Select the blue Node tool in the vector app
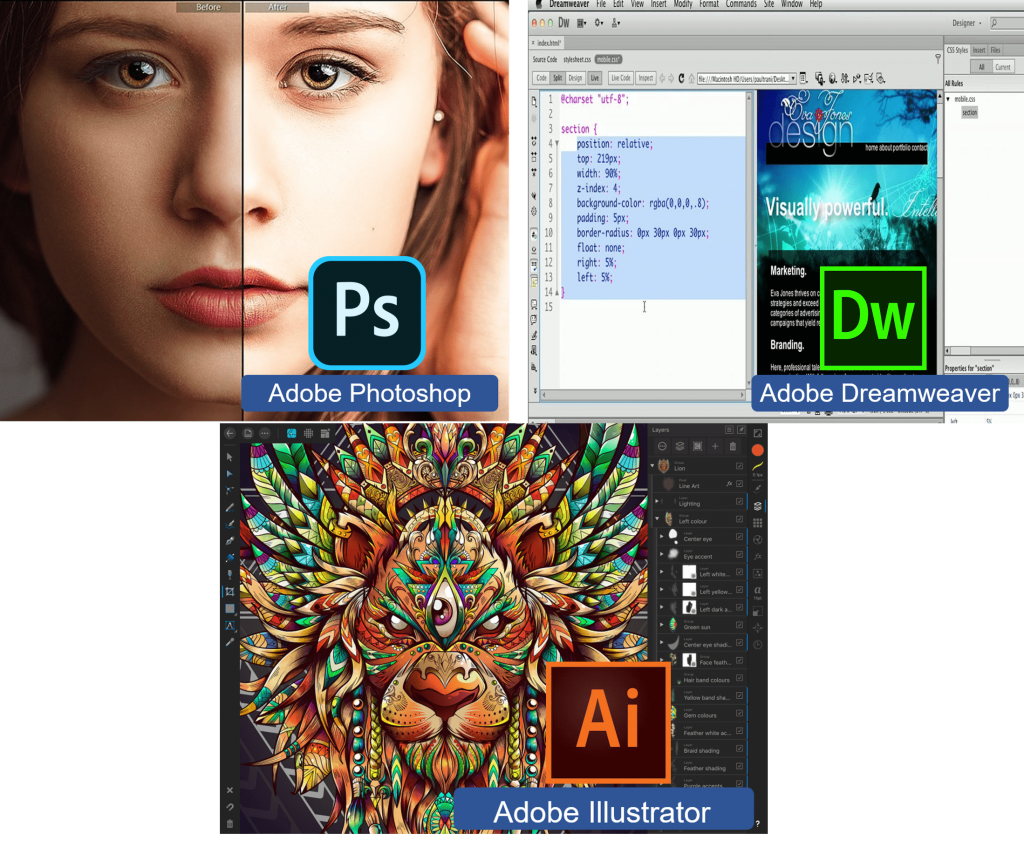 230,473
